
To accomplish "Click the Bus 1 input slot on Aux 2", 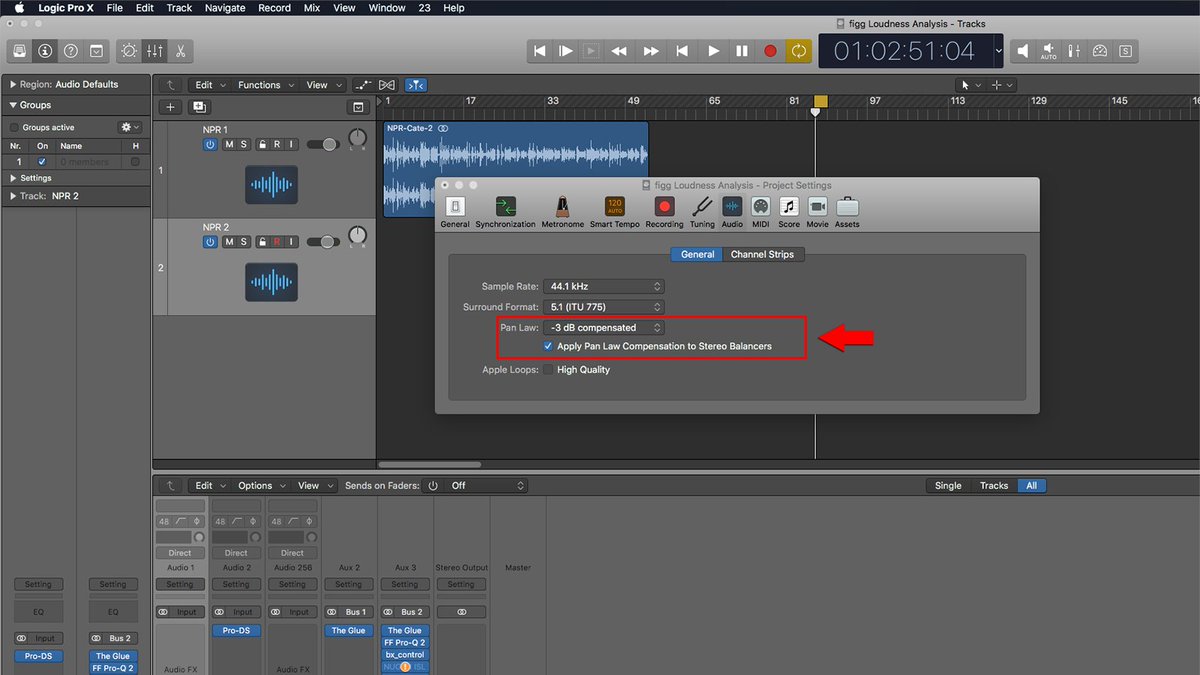I will coord(357,612).
